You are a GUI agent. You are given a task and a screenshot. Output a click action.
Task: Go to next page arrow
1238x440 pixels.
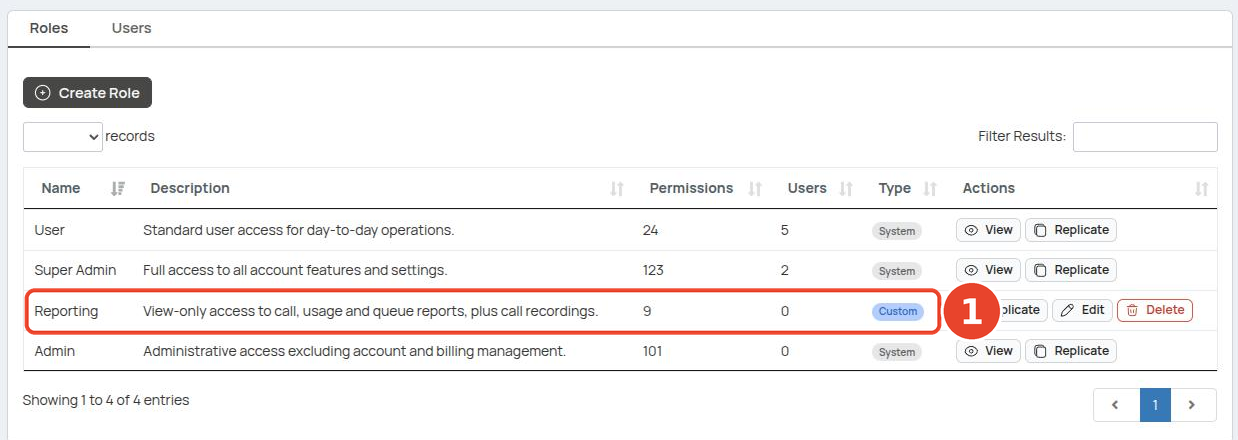click(1191, 405)
